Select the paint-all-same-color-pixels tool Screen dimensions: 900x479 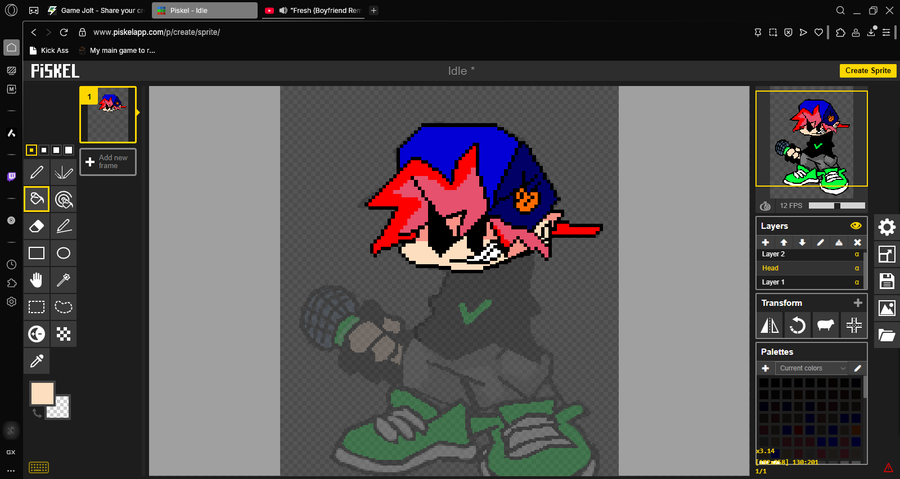pos(64,199)
